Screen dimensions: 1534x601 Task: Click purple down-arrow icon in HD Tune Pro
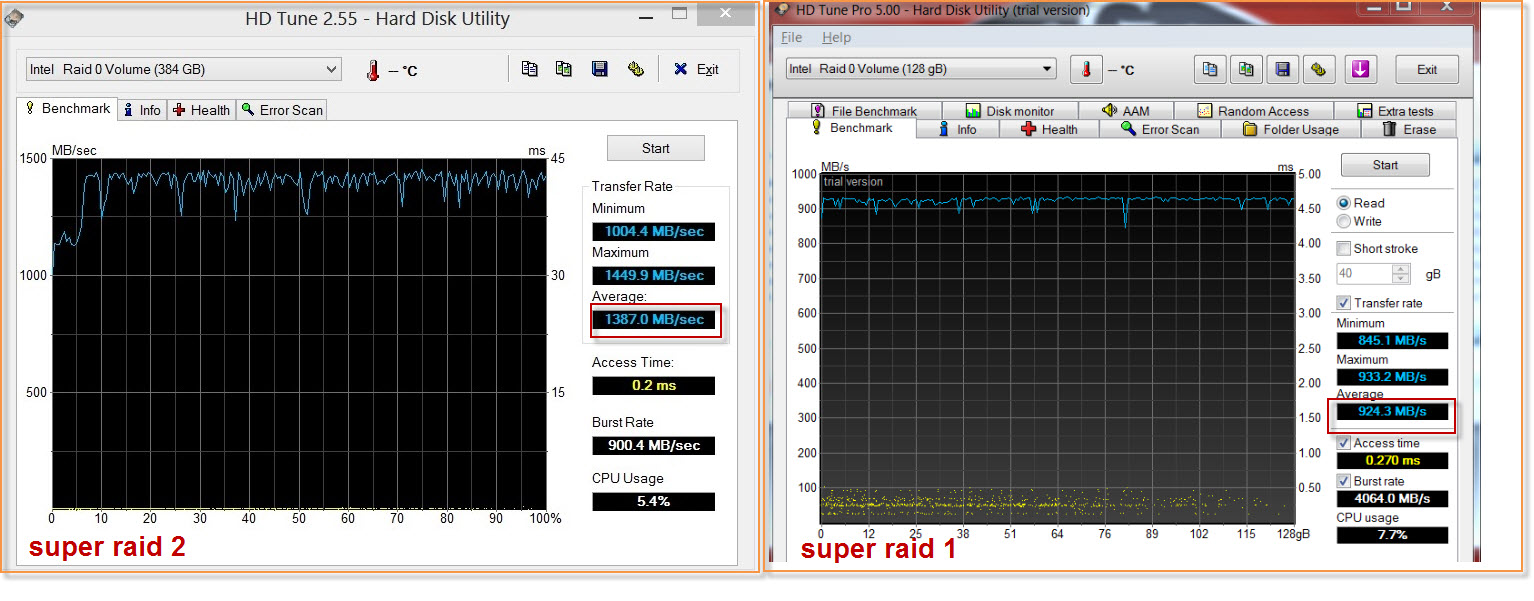[1362, 69]
